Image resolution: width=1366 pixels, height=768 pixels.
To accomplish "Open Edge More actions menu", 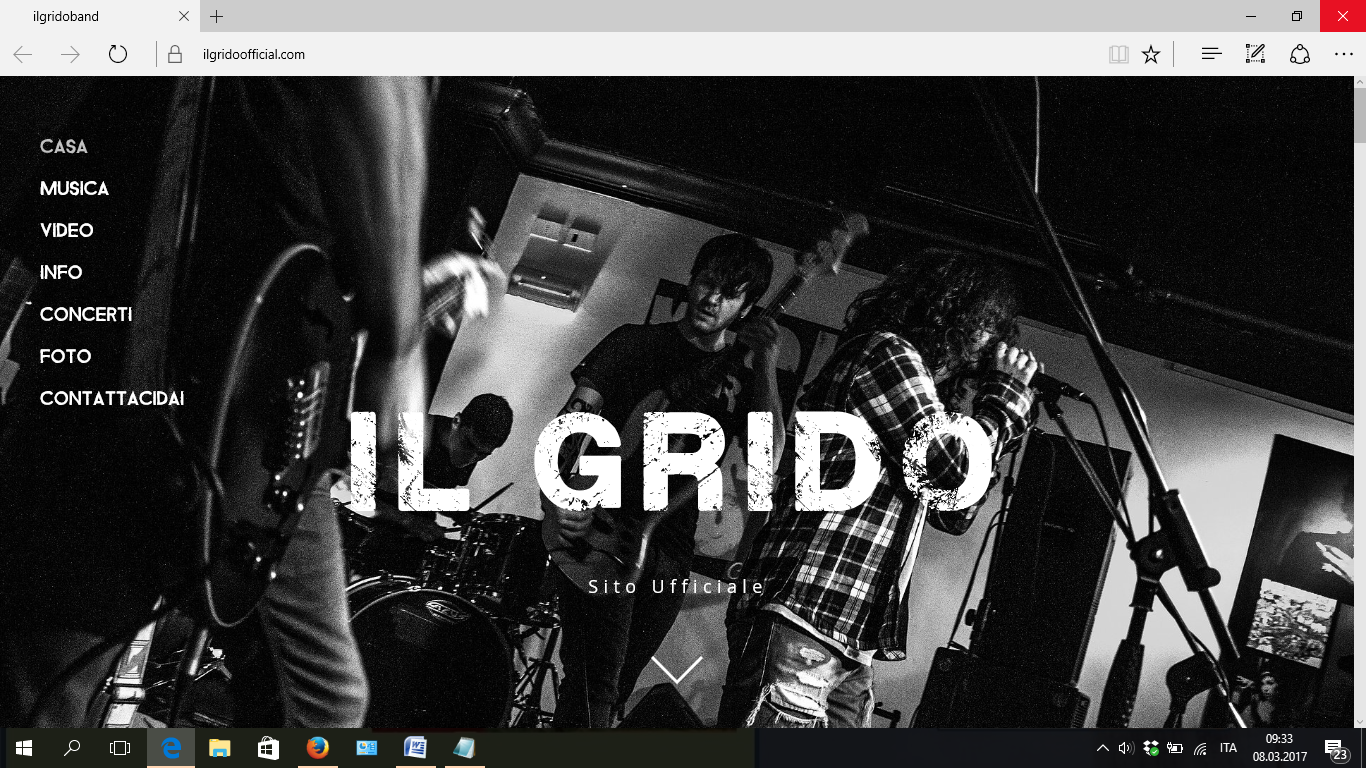I will coord(1343,54).
